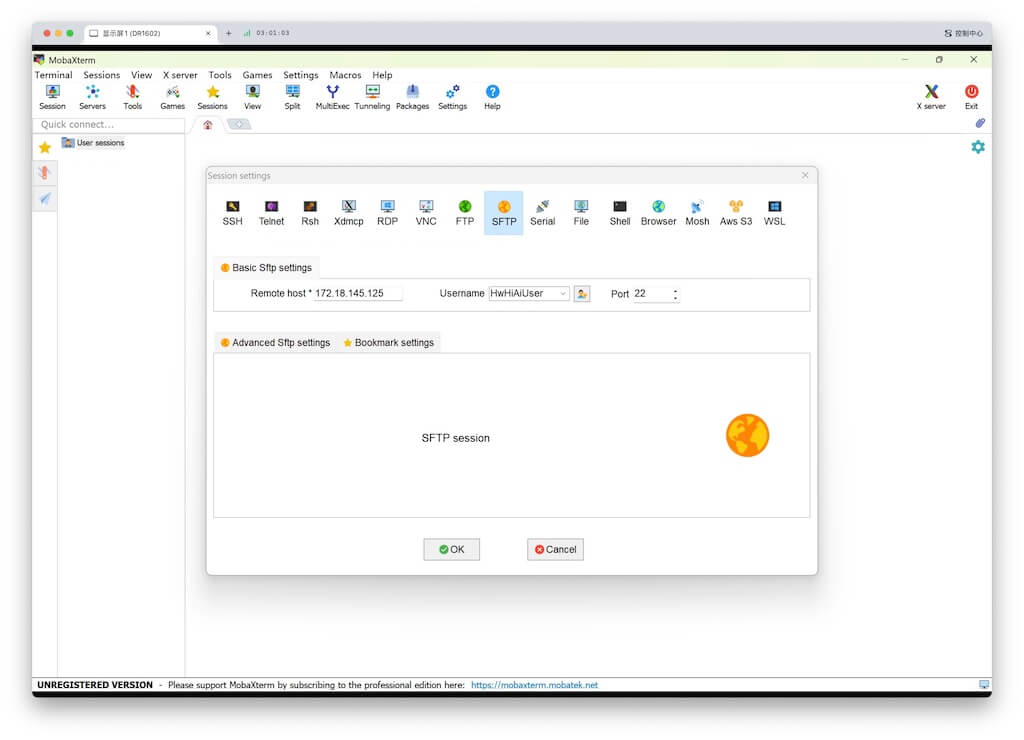Choose the Telnet session type

(x=271, y=212)
